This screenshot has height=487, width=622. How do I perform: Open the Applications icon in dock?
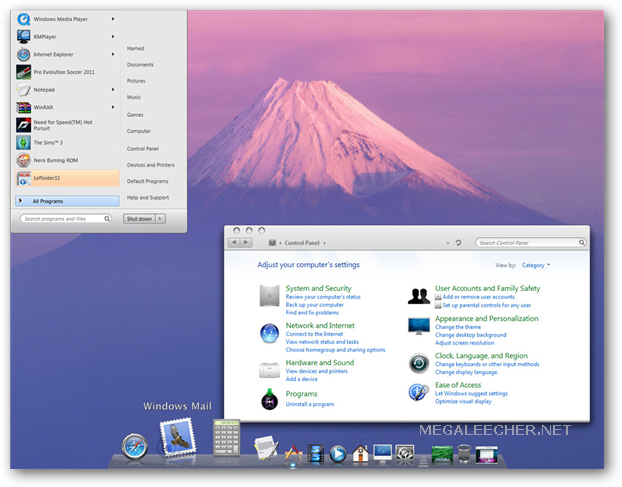(x=294, y=454)
